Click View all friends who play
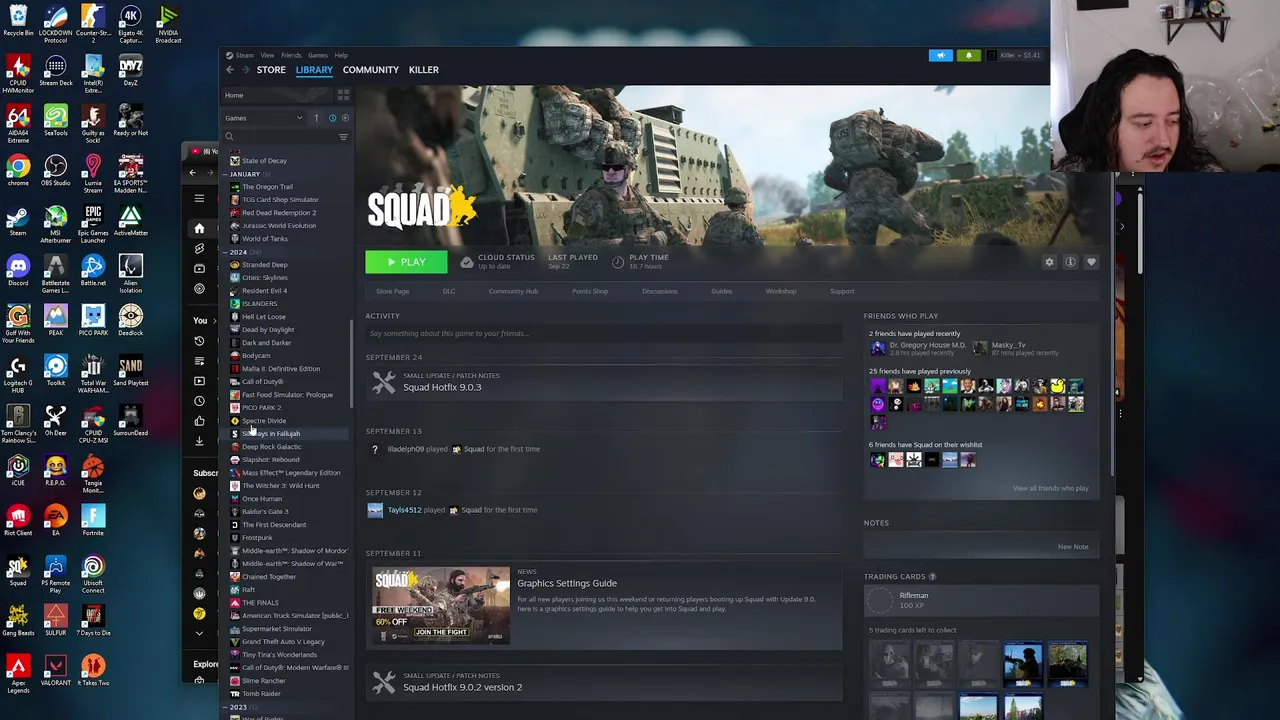1280x720 pixels. [1050, 488]
